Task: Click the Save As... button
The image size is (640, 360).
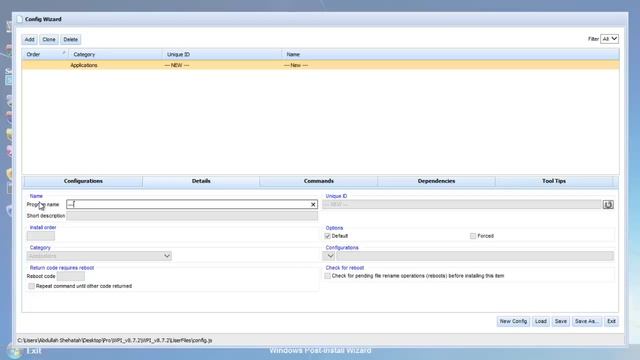Action: [x=587, y=321]
